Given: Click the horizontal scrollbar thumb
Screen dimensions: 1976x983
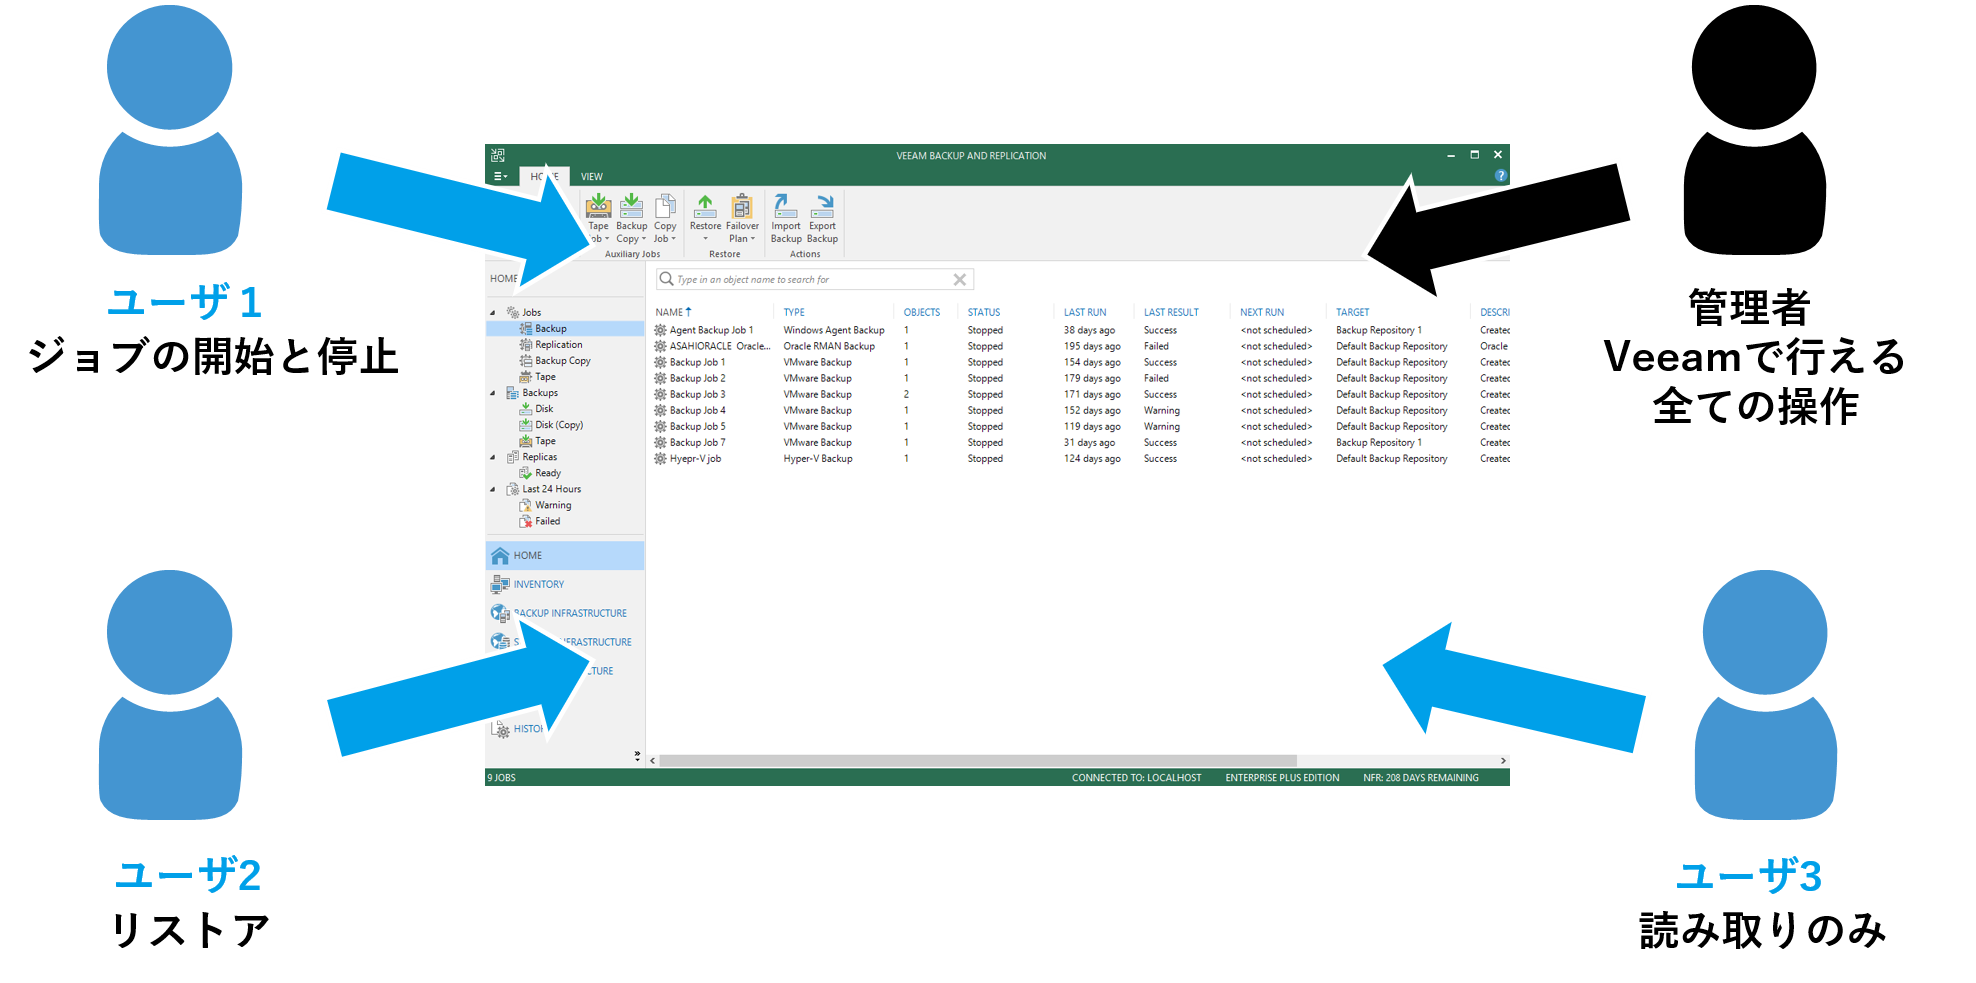Looking at the screenshot, I should point(978,761).
